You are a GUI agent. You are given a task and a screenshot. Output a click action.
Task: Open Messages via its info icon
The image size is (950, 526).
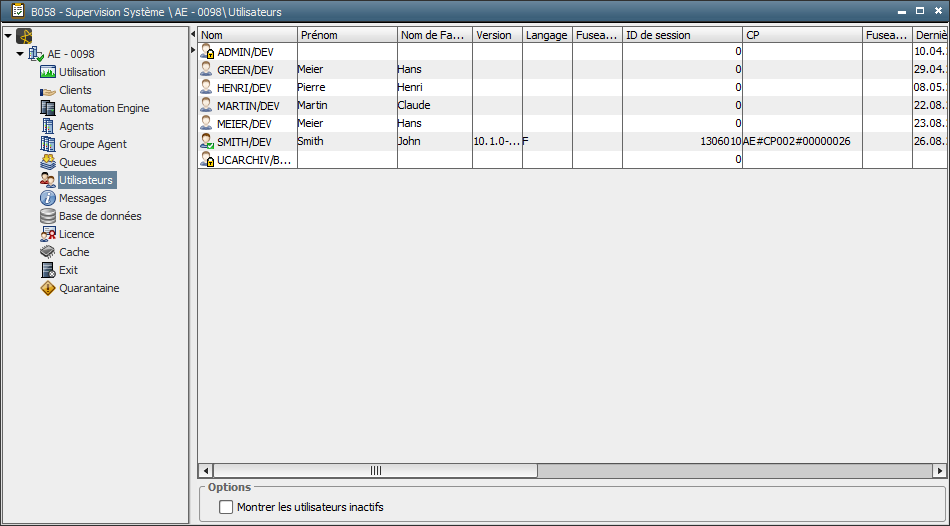48,198
